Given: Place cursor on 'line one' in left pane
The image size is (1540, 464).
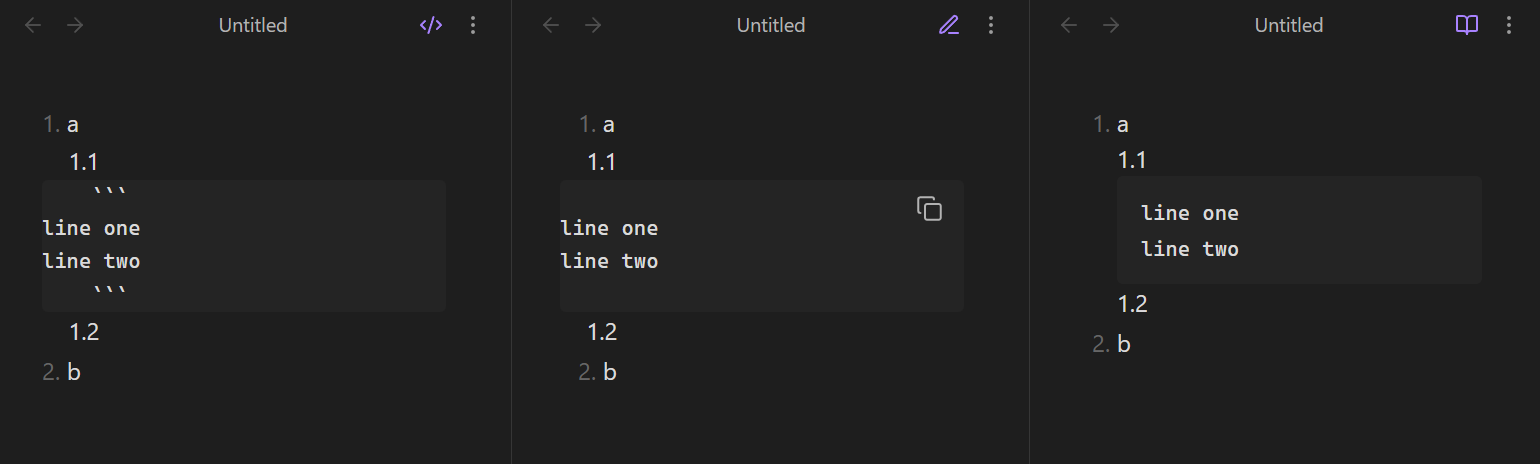Looking at the screenshot, I should [x=91, y=229].
